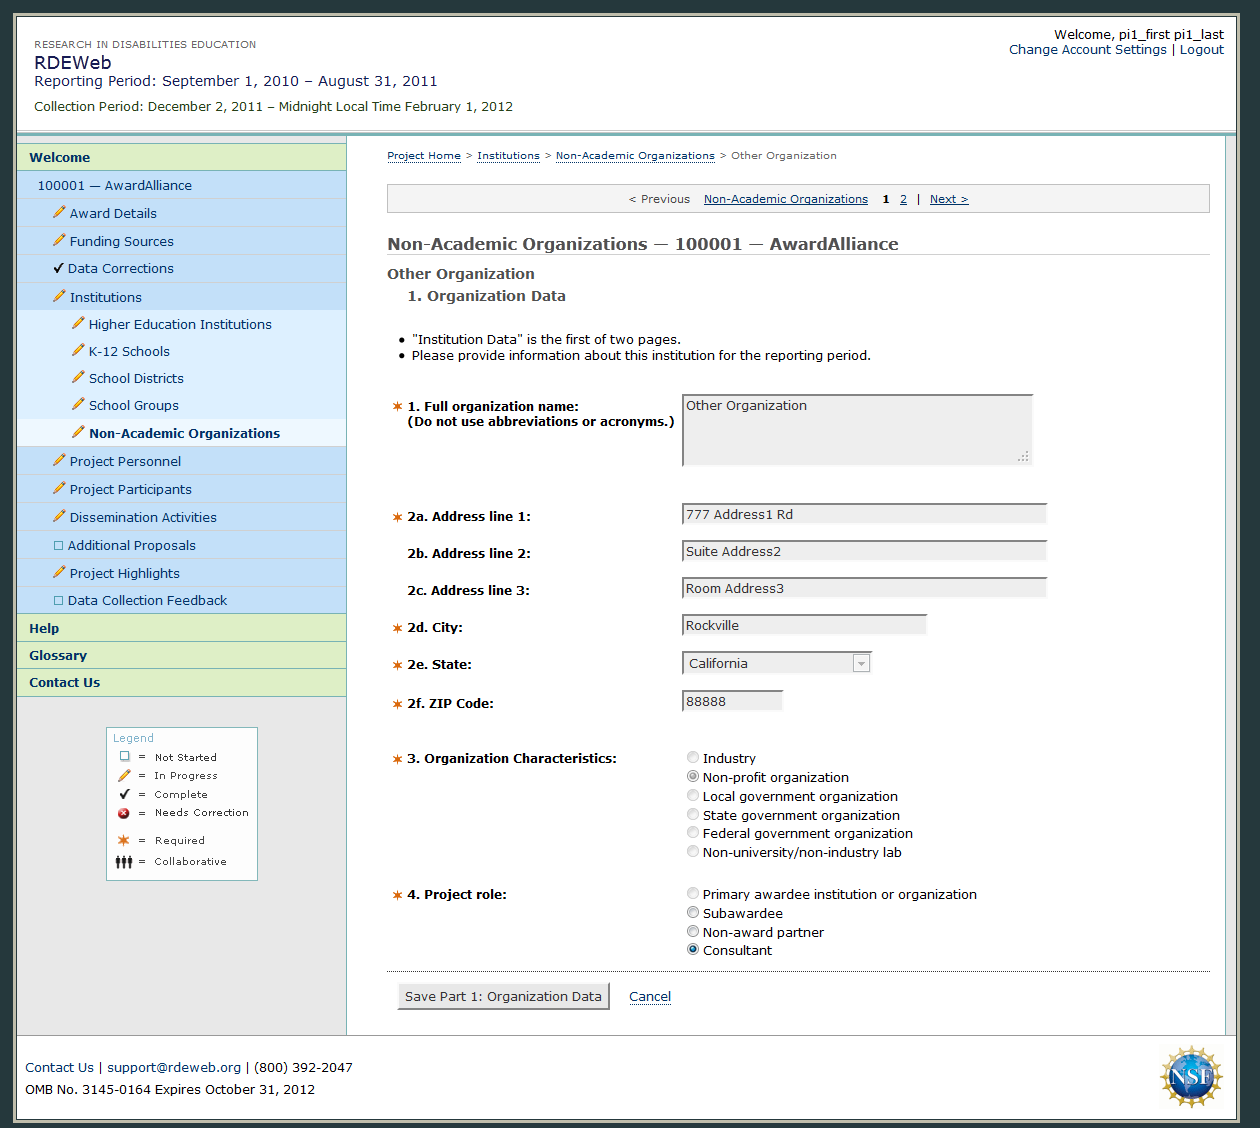This screenshot has height=1128, width=1260.
Task: Click the pencil icon next to Funding Sources
Action: (59, 240)
